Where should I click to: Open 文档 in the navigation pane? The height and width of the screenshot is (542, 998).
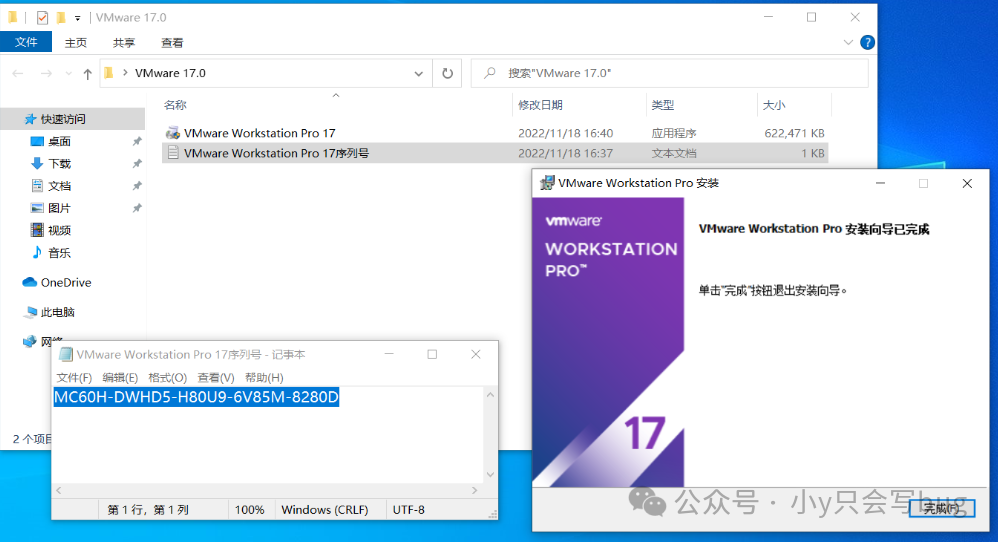59,186
